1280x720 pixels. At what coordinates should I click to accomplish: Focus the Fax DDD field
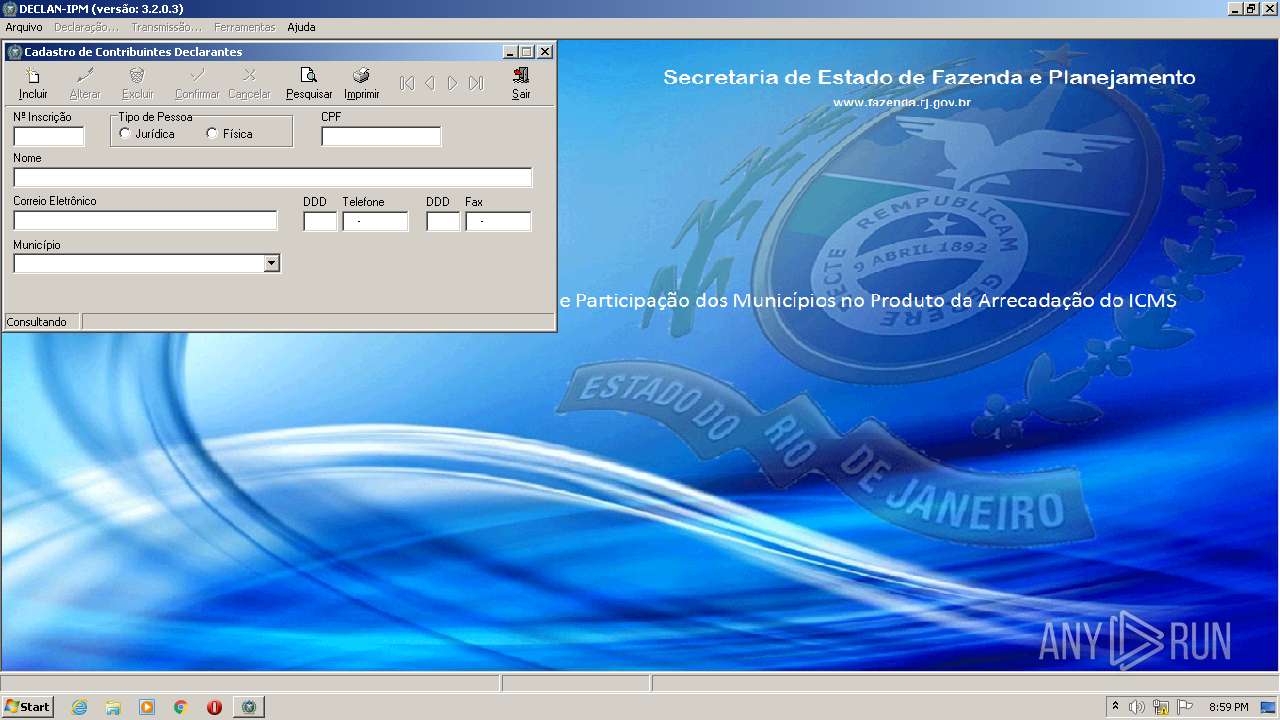click(443, 221)
